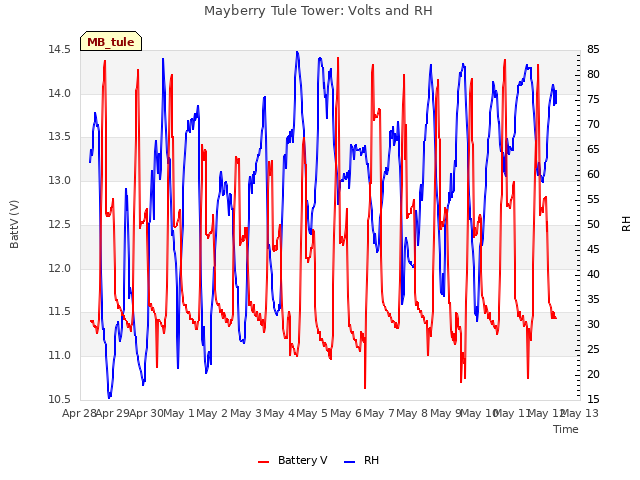Click the Apr 29 date label
This screenshot has width=640, height=480.
click(113, 414)
